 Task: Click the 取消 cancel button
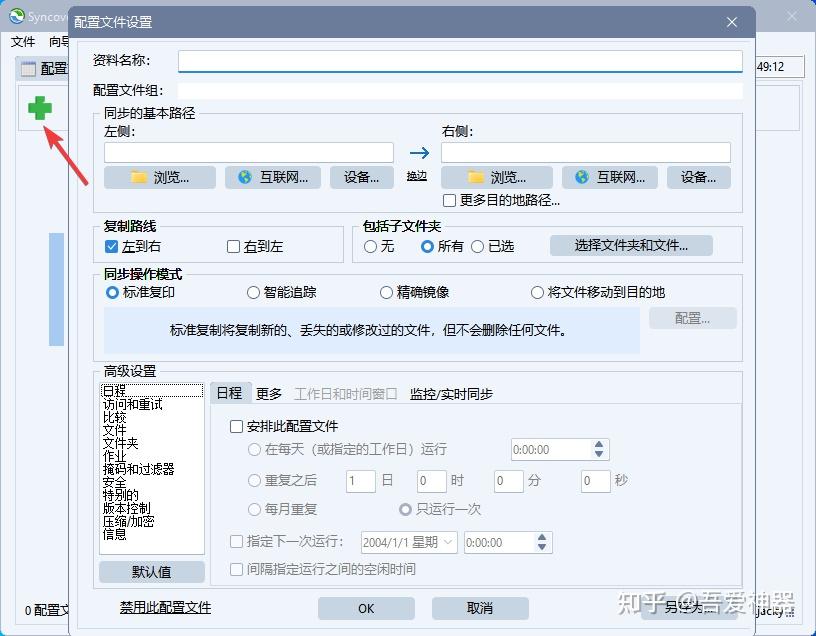tap(480, 608)
